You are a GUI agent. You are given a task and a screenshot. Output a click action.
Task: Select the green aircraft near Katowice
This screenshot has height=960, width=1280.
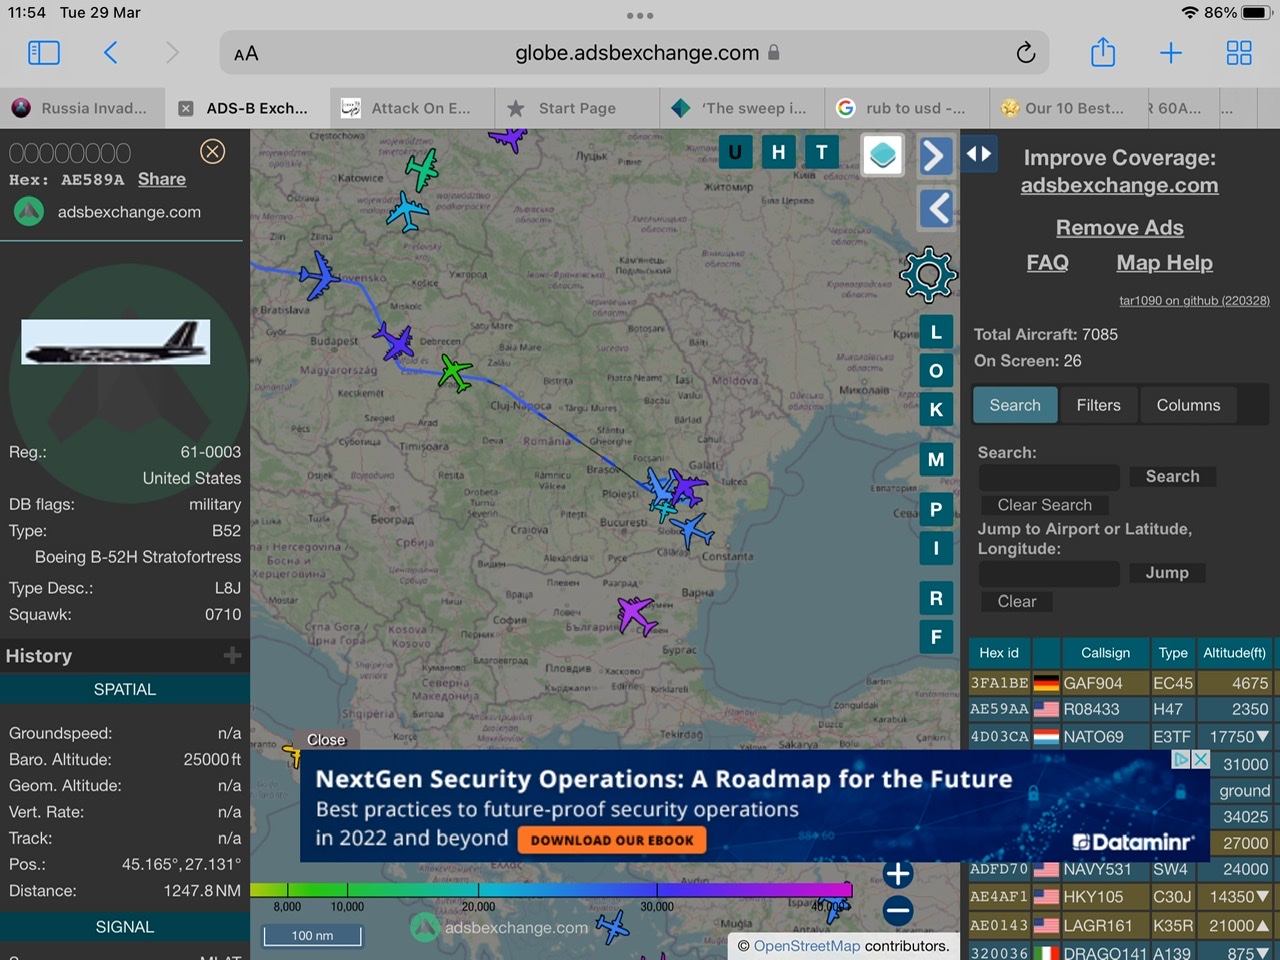click(x=422, y=169)
